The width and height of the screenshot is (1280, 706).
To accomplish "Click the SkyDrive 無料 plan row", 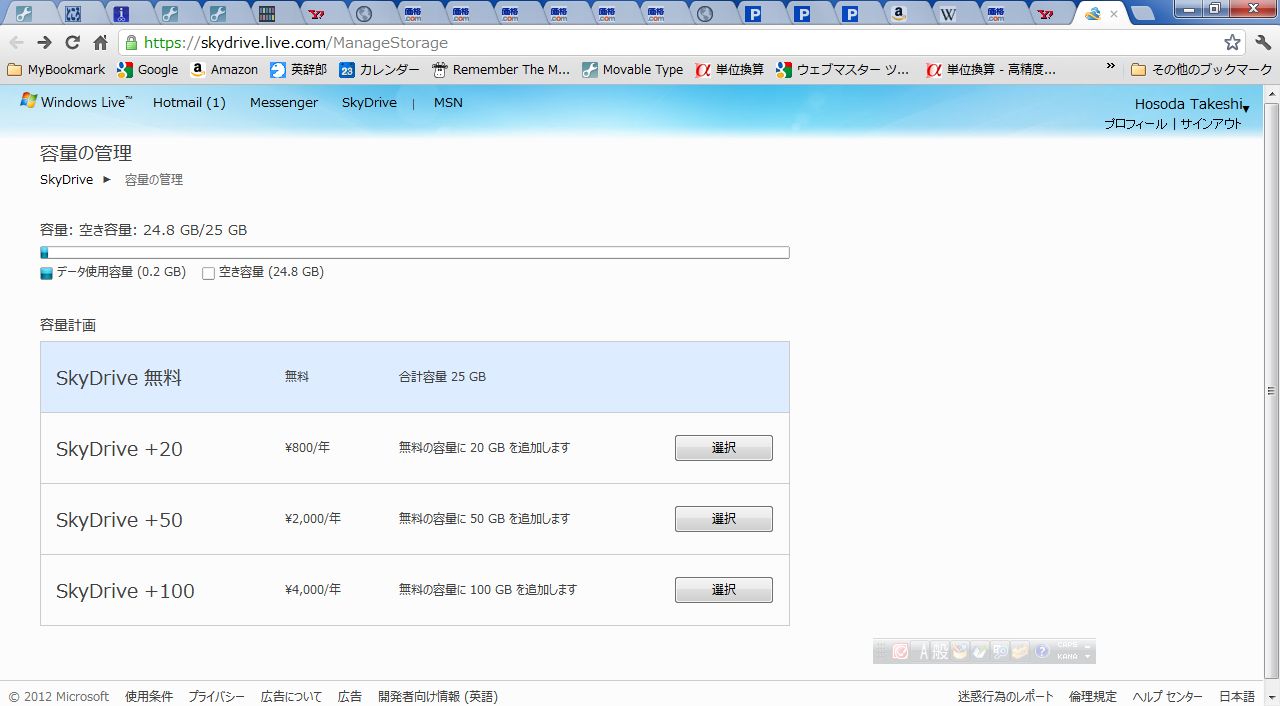I will click(415, 377).
